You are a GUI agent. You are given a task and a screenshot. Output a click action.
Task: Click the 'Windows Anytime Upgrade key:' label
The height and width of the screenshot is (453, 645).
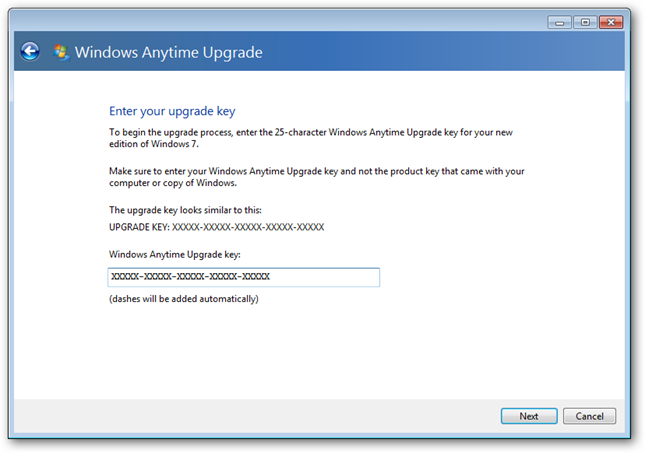[174, 255]
